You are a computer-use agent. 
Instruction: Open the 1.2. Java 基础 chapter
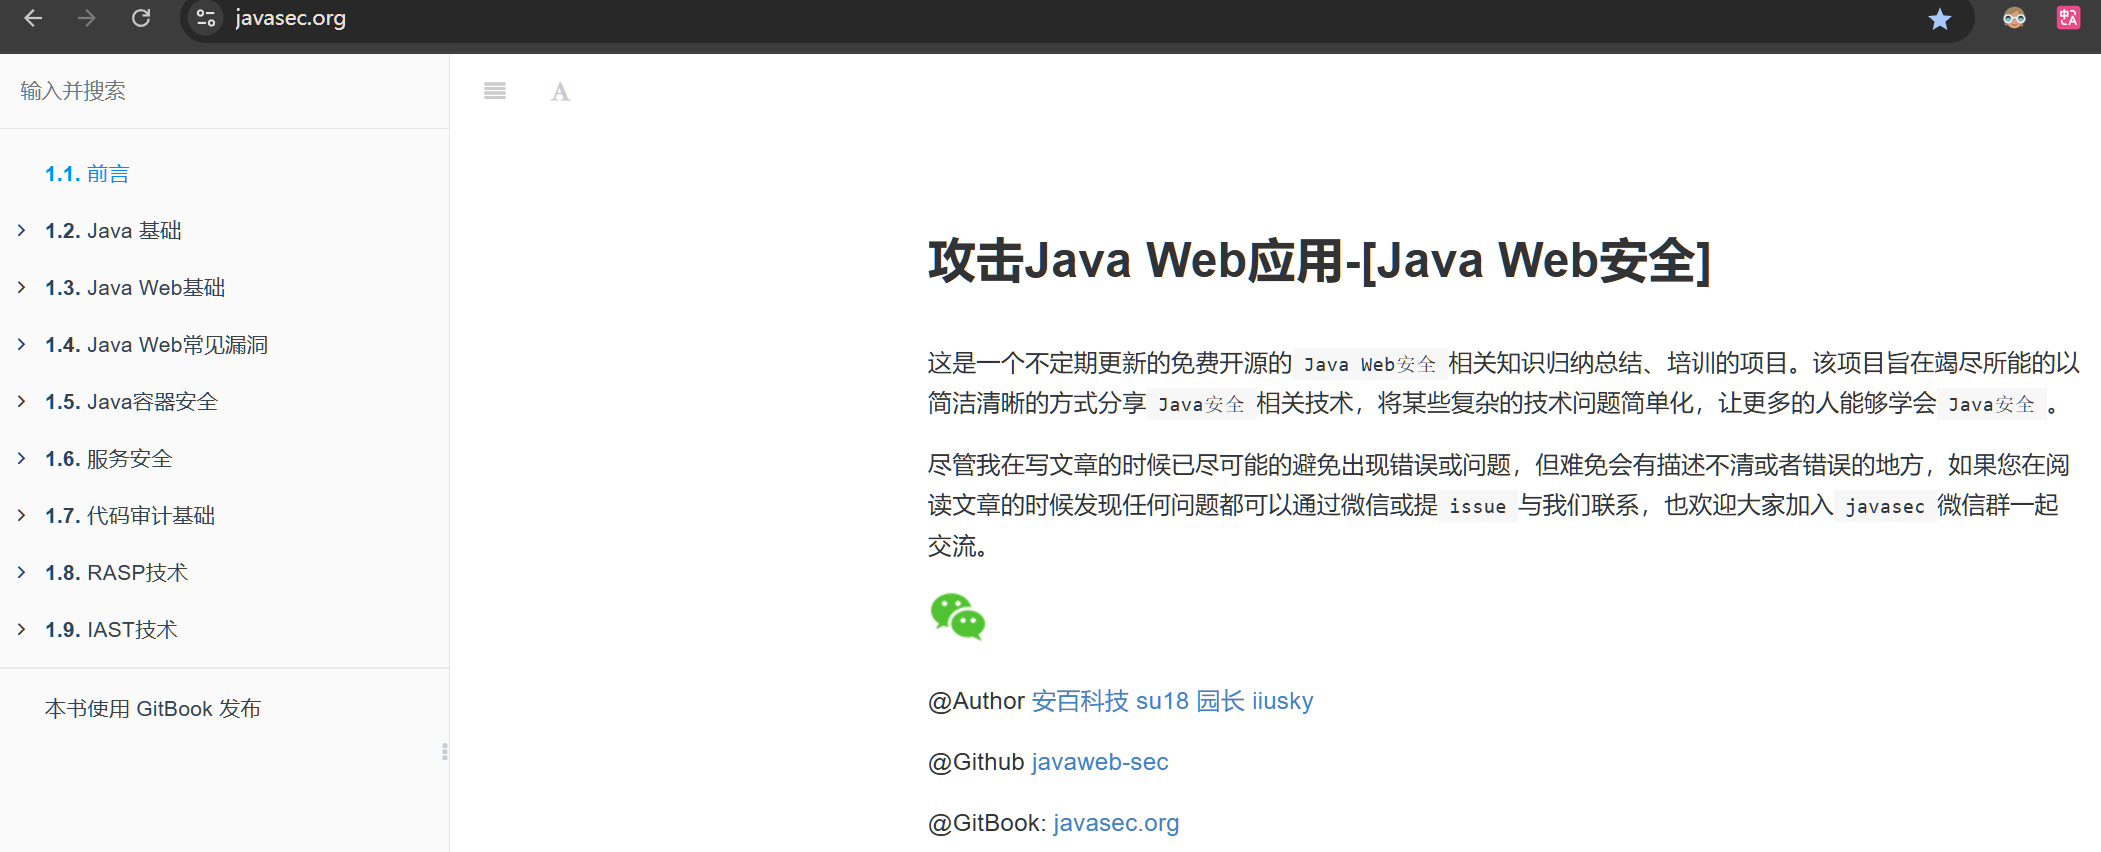pyautogui.click(x=113, y=231)
